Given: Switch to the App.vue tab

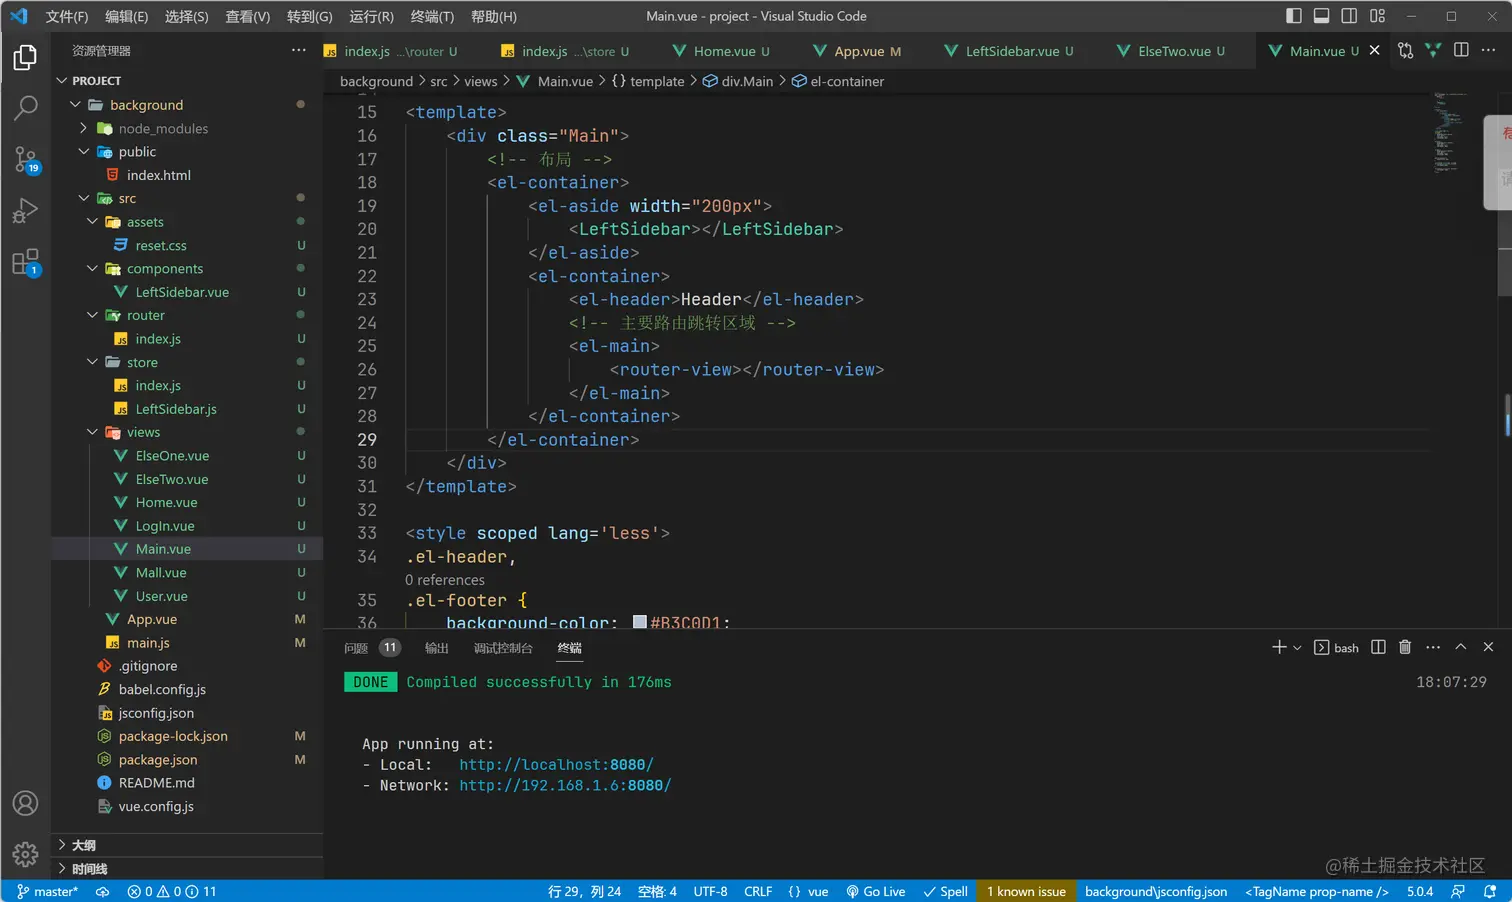Looking at the screenshot, I should point(859,51).
